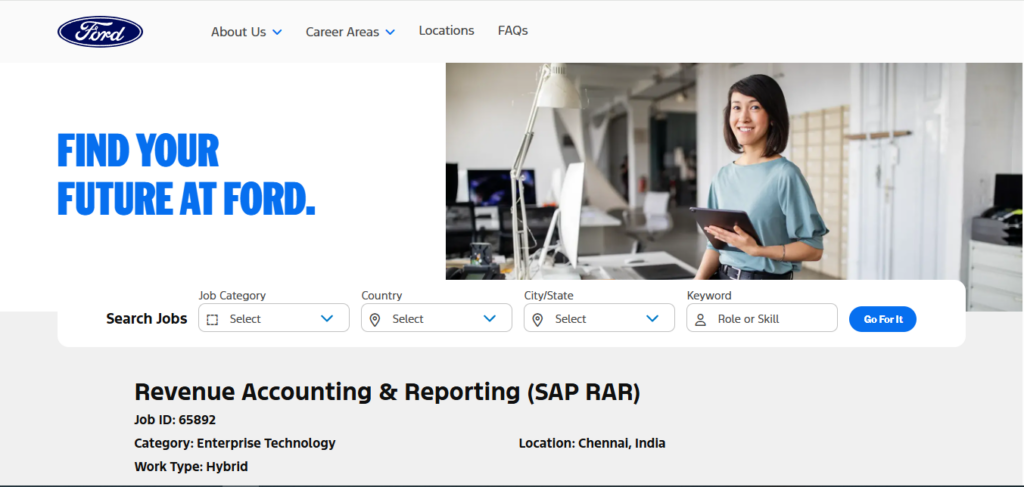Viewport: 1024px width, 487px height.
Task: Click the Country location pin icon
Action: pos(375,320)
